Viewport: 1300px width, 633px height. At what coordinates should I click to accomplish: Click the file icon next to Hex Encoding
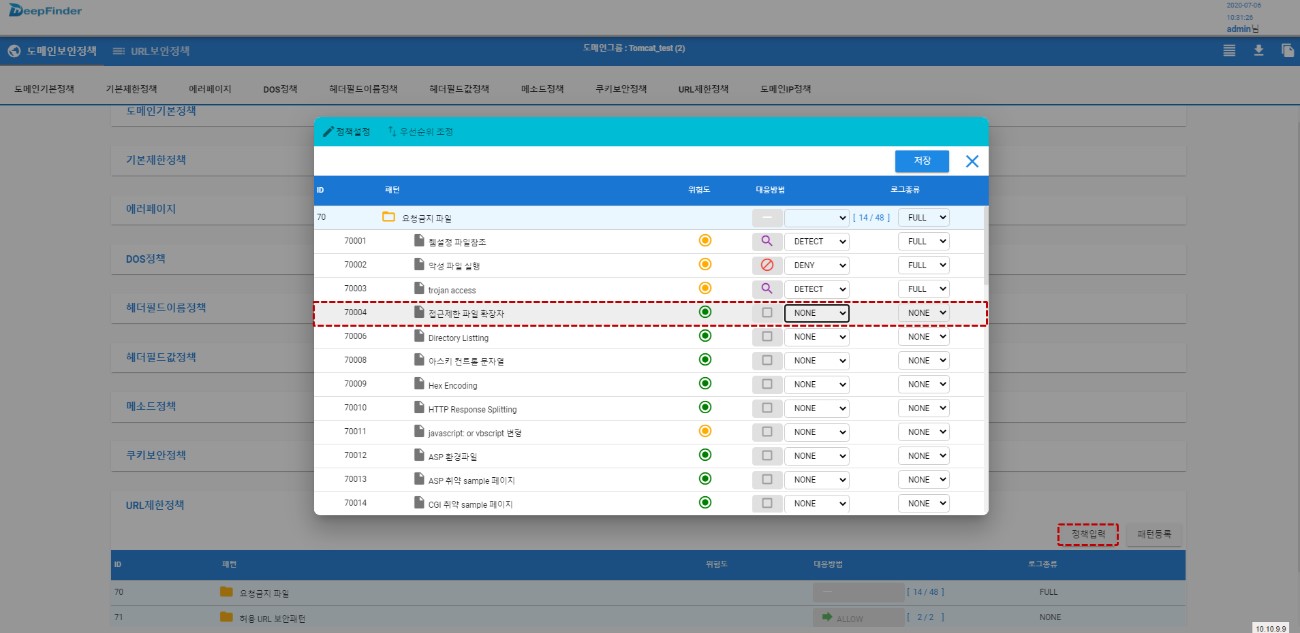coord(419,384)
